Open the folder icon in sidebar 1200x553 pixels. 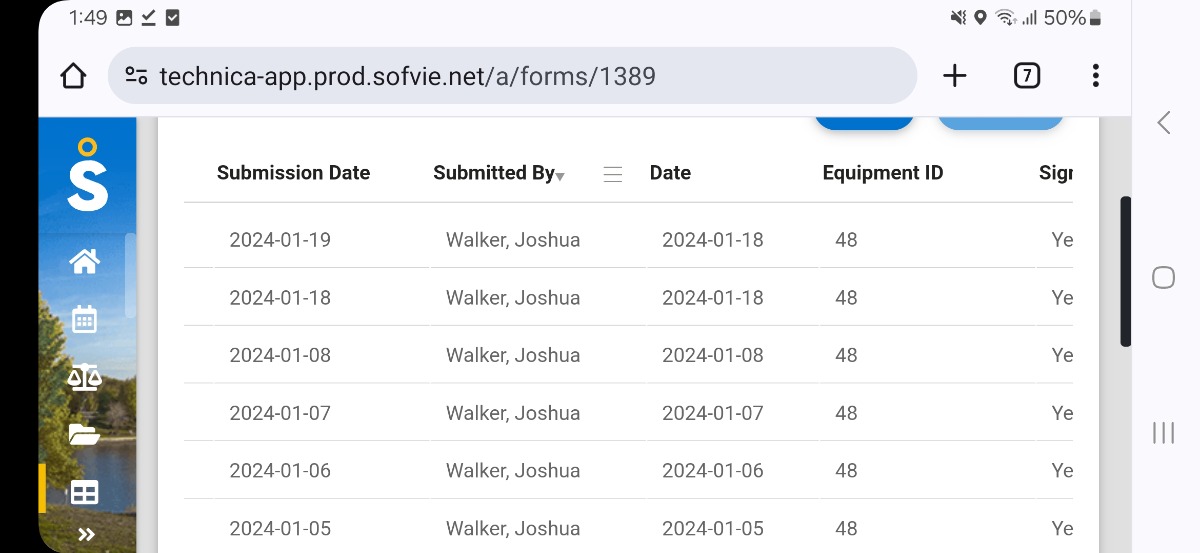[x=85, y=434]
